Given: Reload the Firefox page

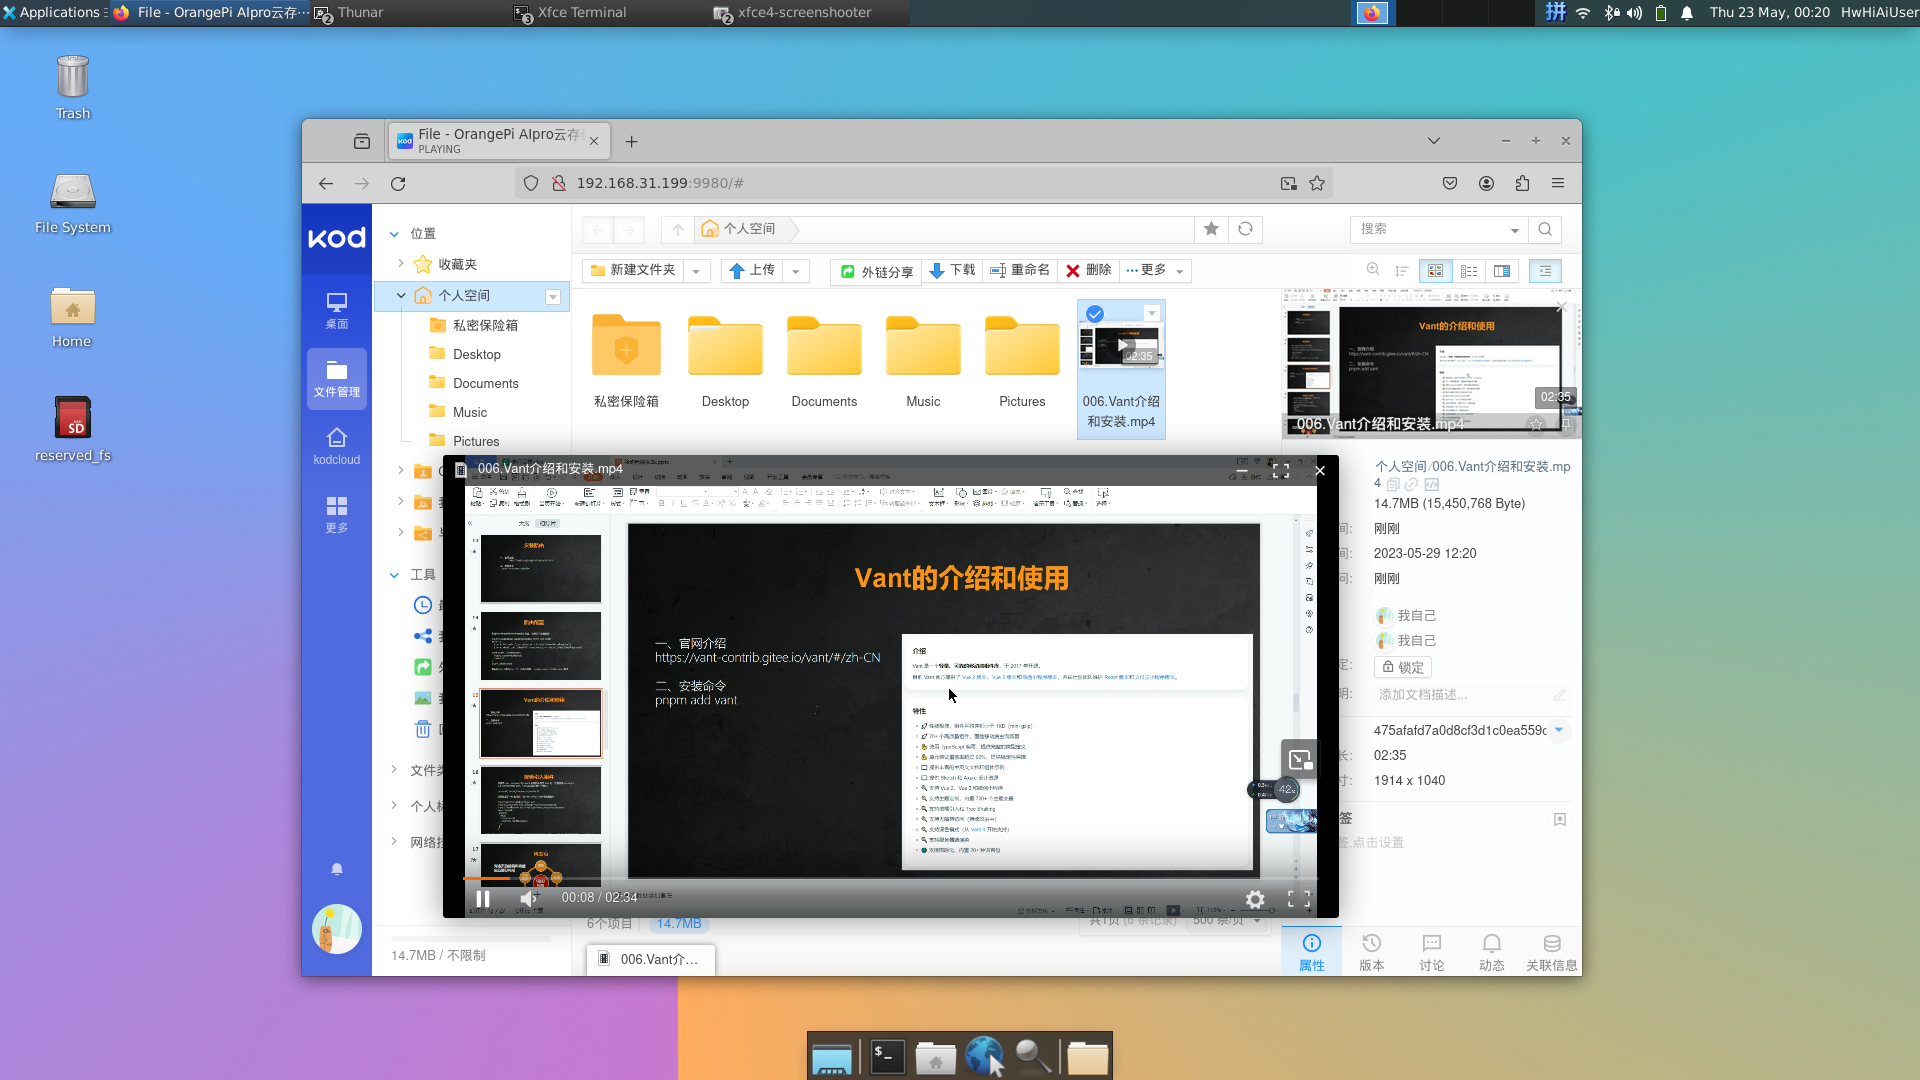Looking at the screenshot, I should 398,183.
